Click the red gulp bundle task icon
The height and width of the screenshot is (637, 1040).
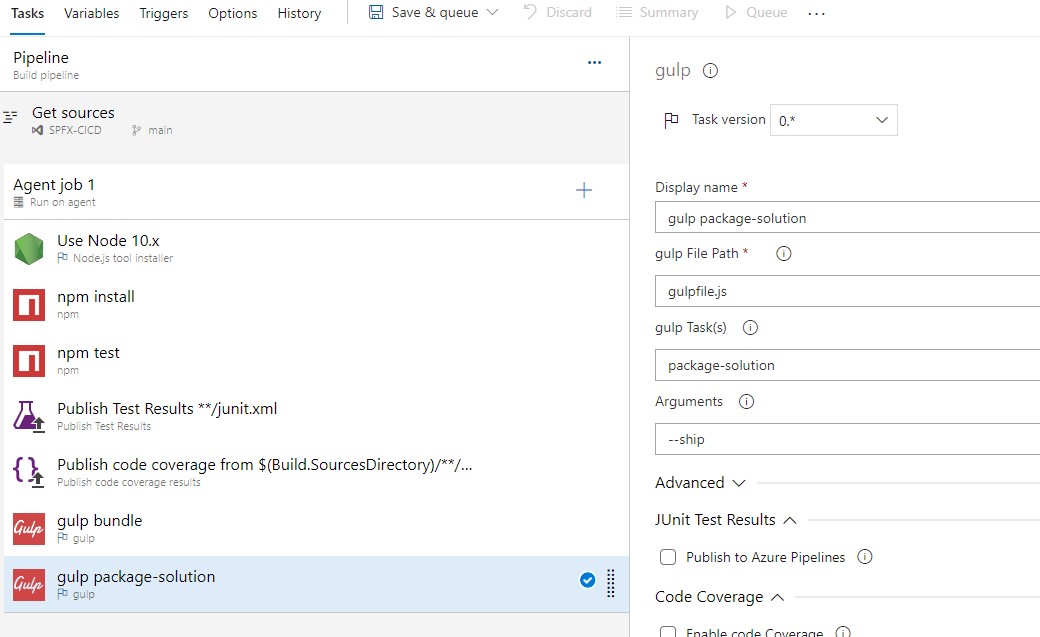tap(29, 529)
